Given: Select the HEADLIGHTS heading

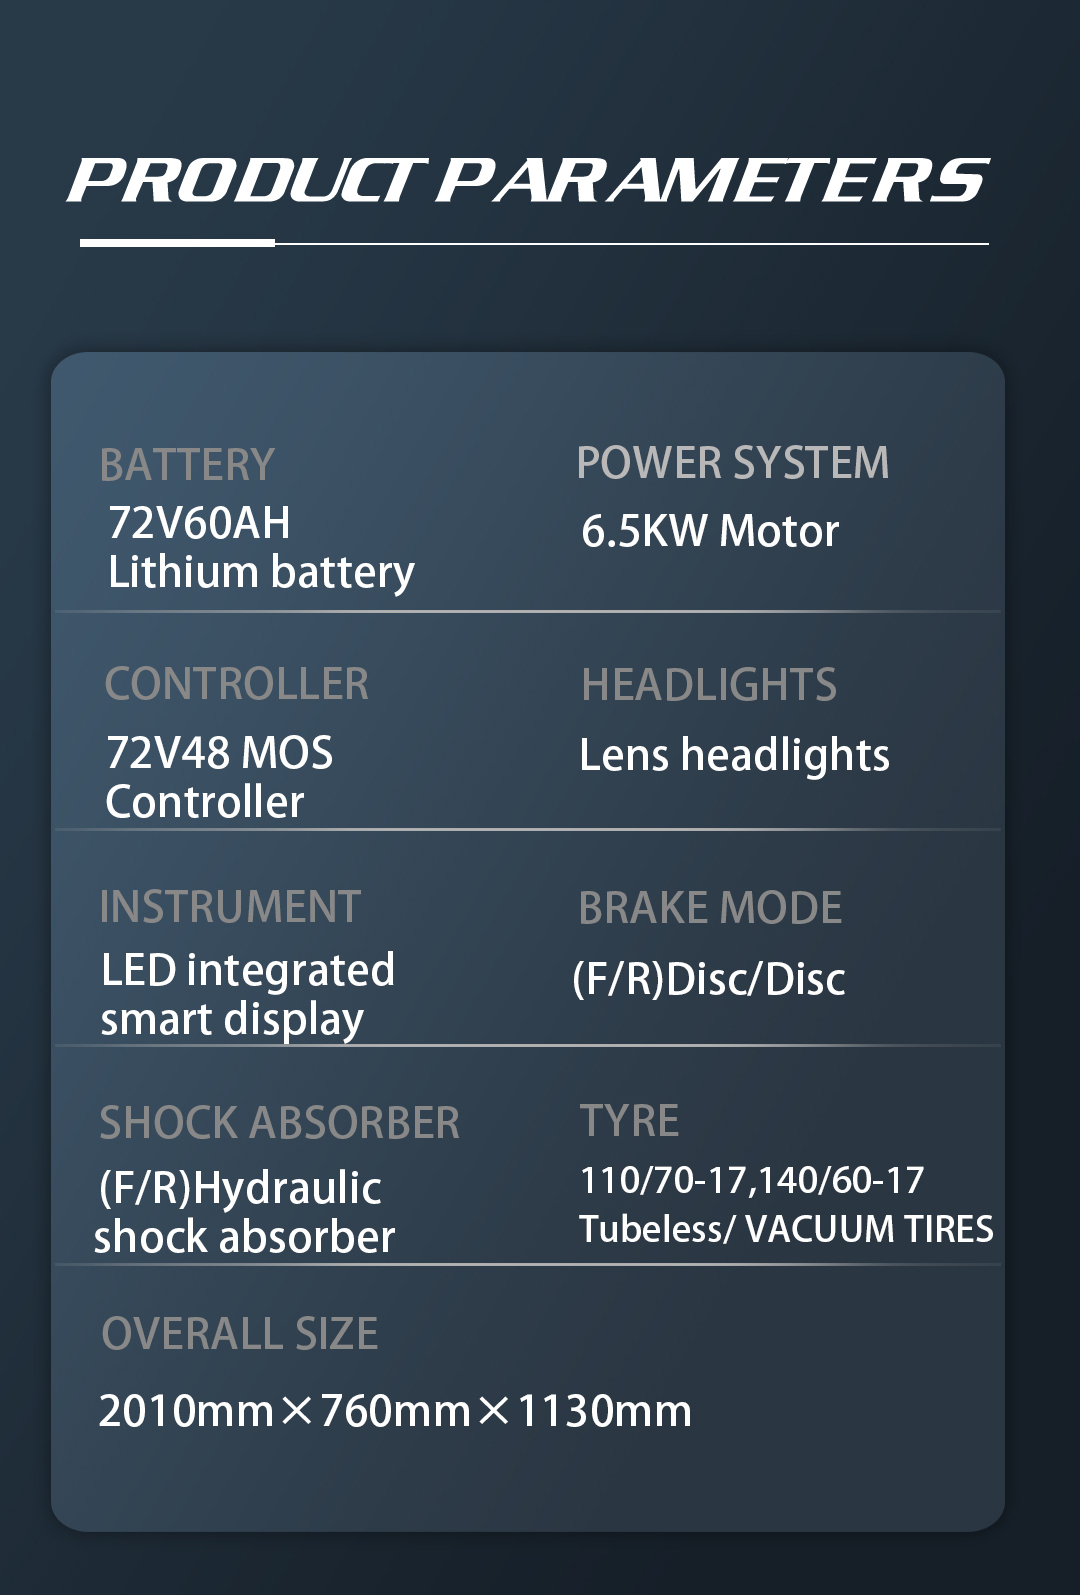Looking at the screenshot, I should pos(709,685).
